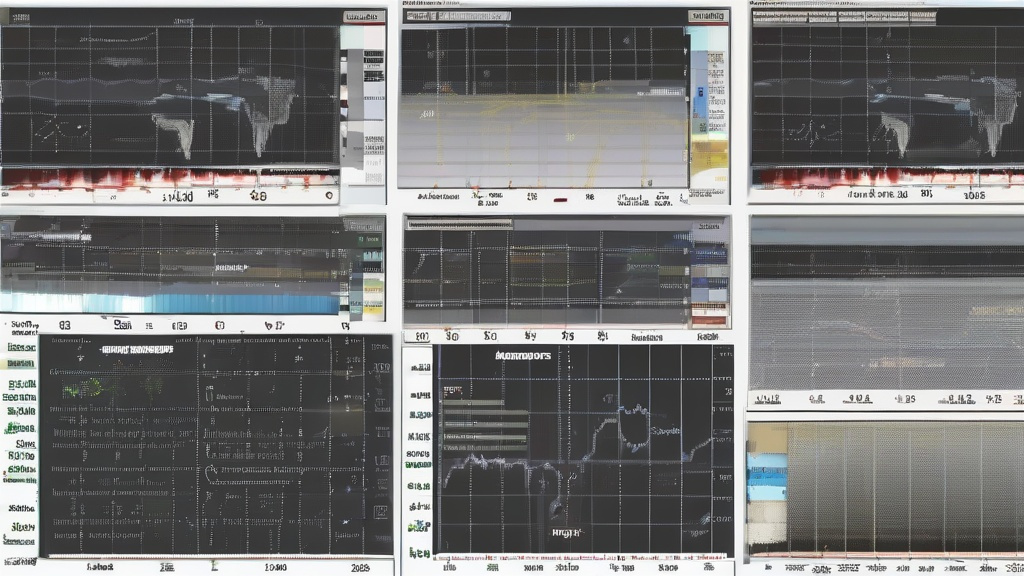The width and height of the screenshot is (1024, 576).
Task: Click the green blurred marker in bottom-left chart
Action: point(70,387)
